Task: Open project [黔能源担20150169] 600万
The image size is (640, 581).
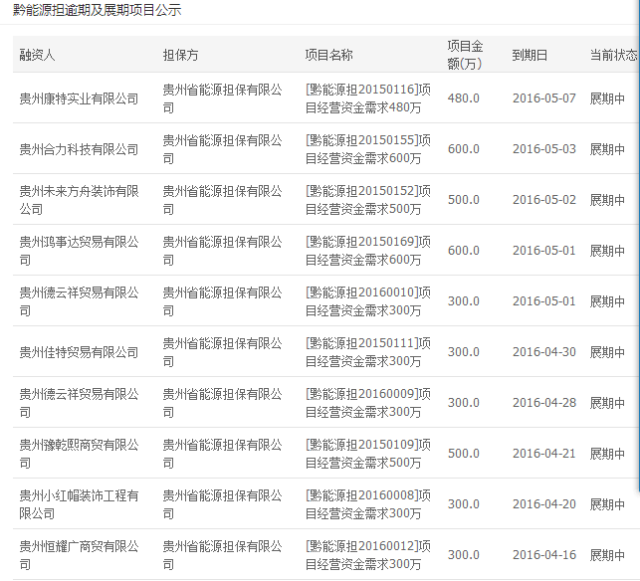Action: click(x=368, y=250)
